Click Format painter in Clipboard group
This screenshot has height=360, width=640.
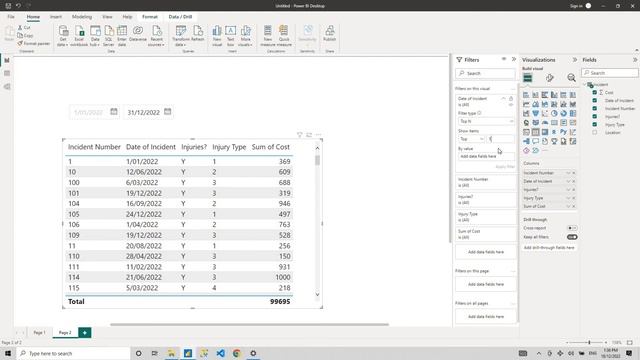[33, 44]
